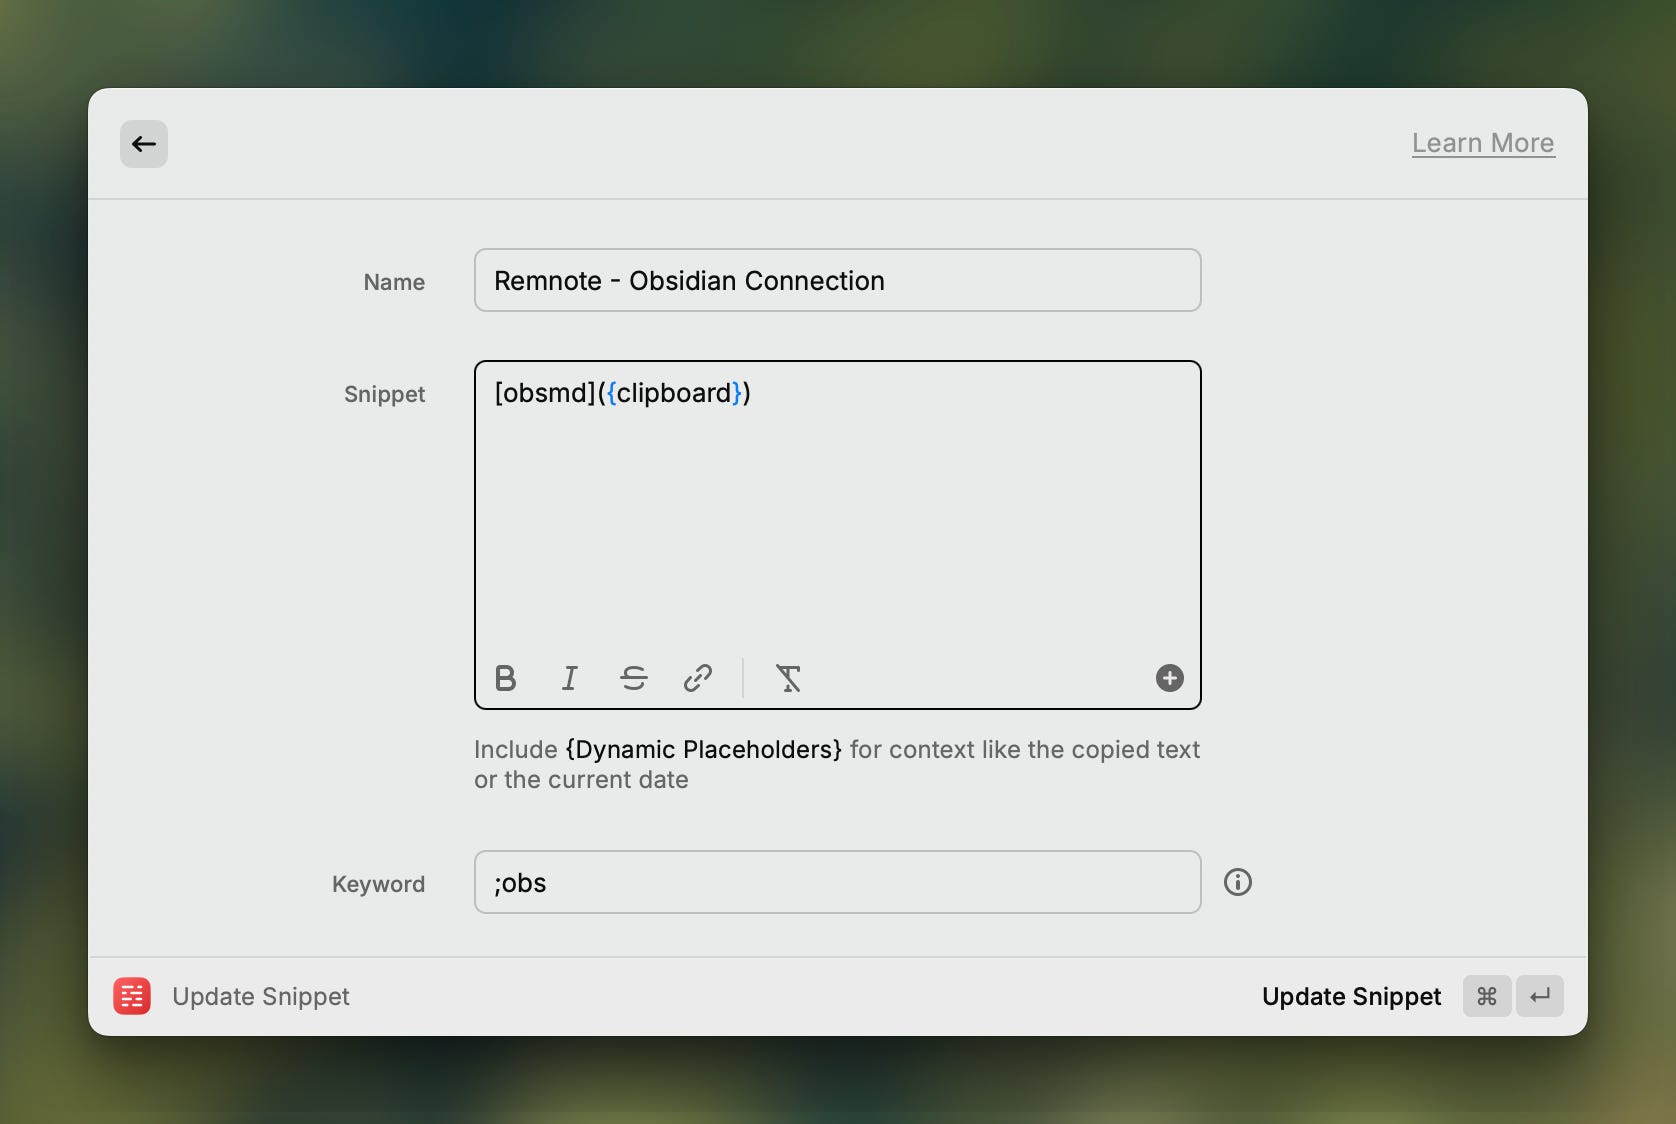The image size is (1676, 1124).
Task: Click the {clipboard} placeholder in snippet
Action: tap(674, 393)
